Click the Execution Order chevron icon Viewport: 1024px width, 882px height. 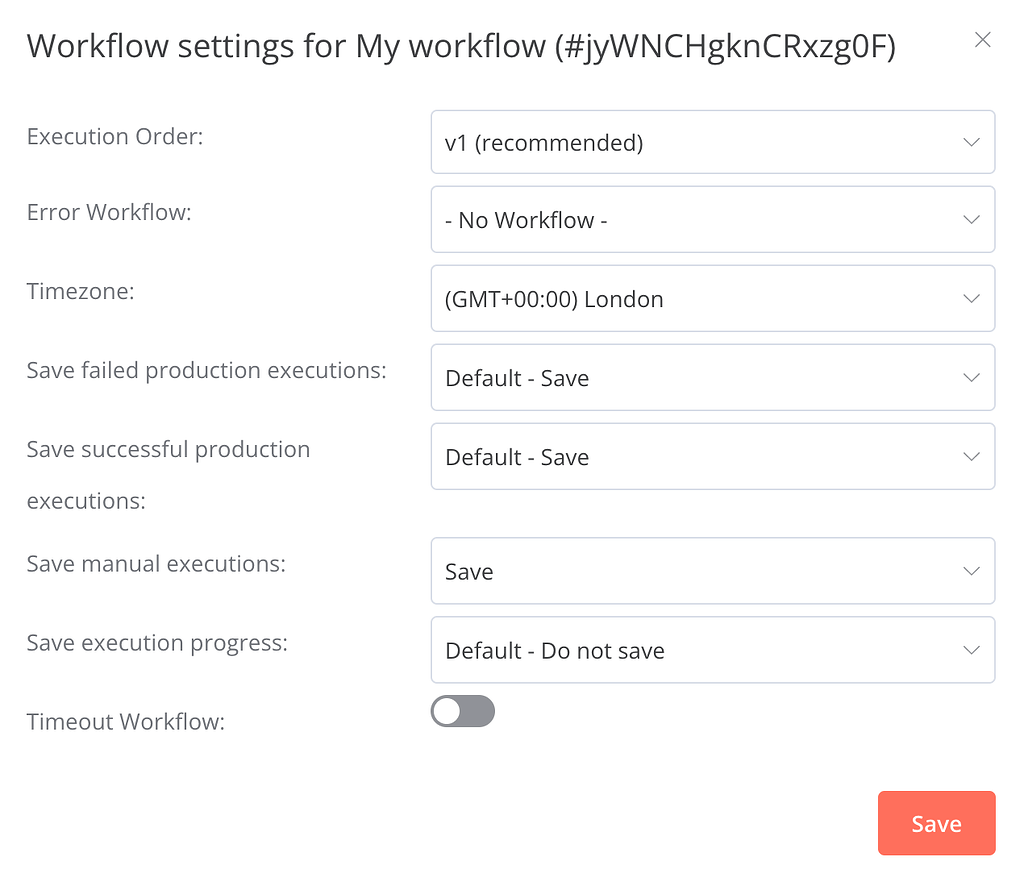click(x=971, y=142)
